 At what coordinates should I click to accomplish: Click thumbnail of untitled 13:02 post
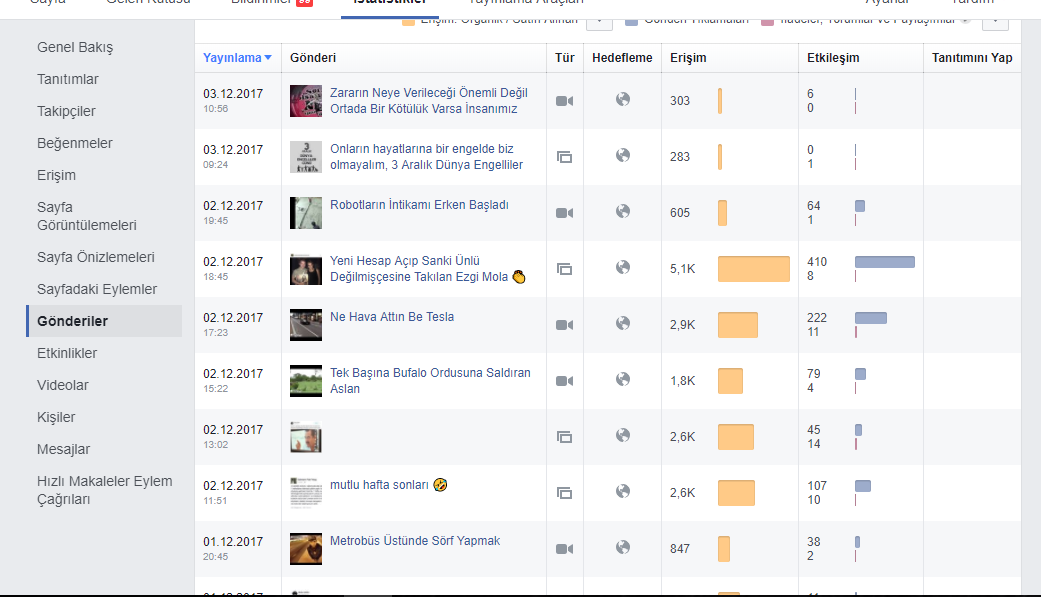click(x=306, y=437)
